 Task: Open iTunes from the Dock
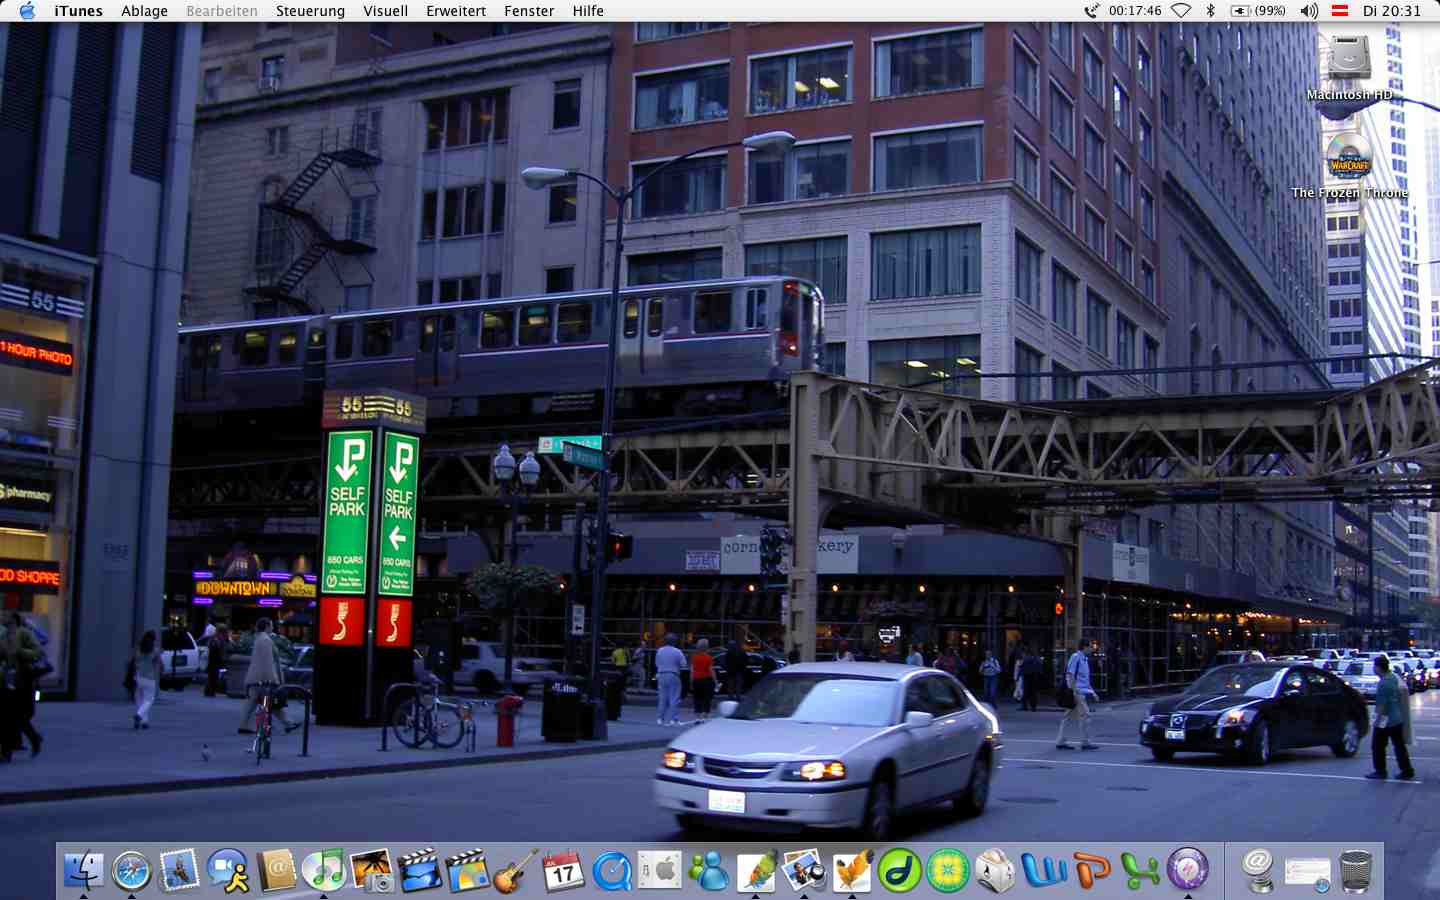click(x=324, y=870)
